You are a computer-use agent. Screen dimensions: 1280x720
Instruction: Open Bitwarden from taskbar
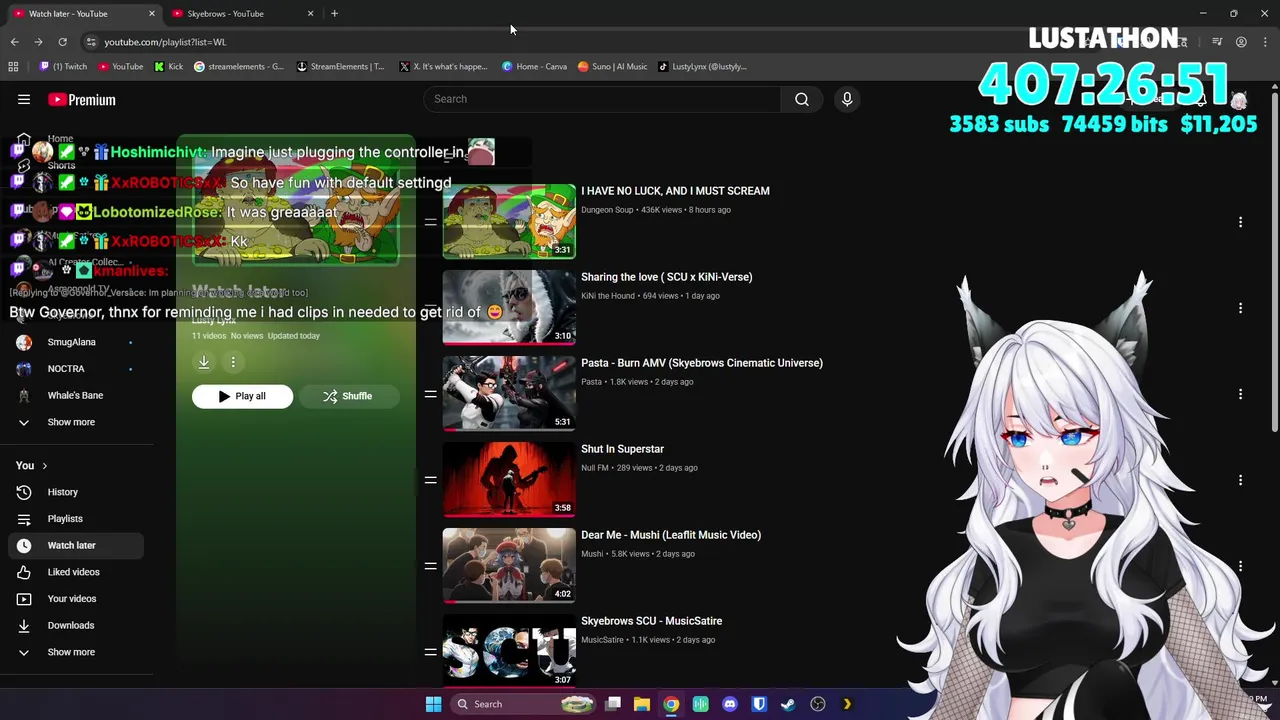click(x=759, y=704)
